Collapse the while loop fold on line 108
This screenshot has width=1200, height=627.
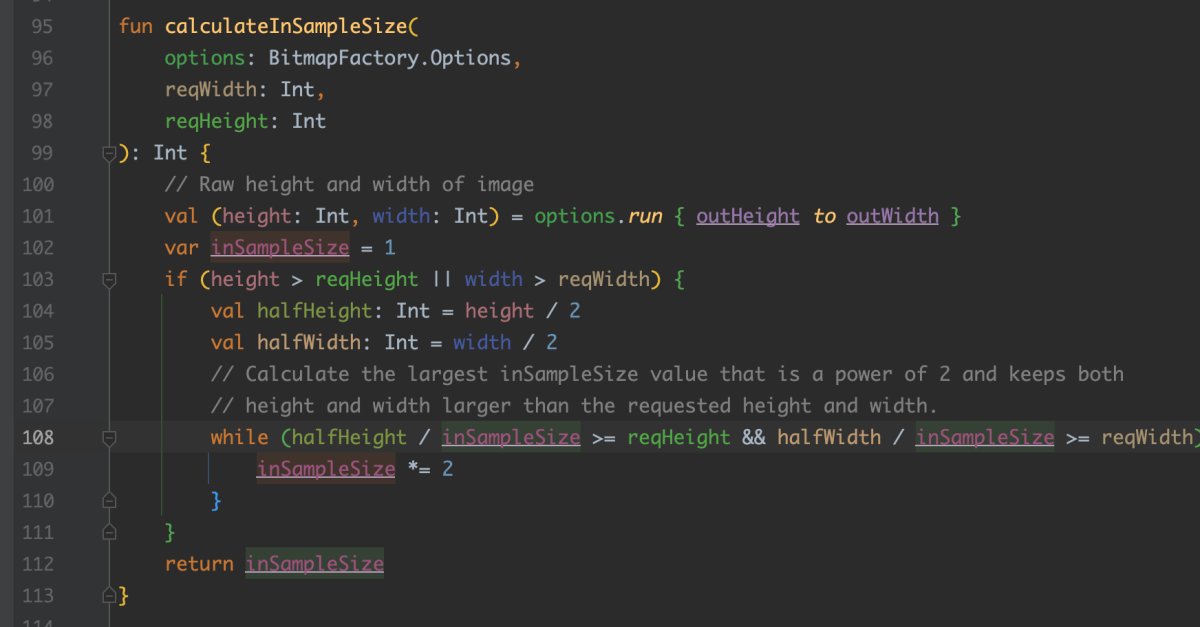(109, 438)
